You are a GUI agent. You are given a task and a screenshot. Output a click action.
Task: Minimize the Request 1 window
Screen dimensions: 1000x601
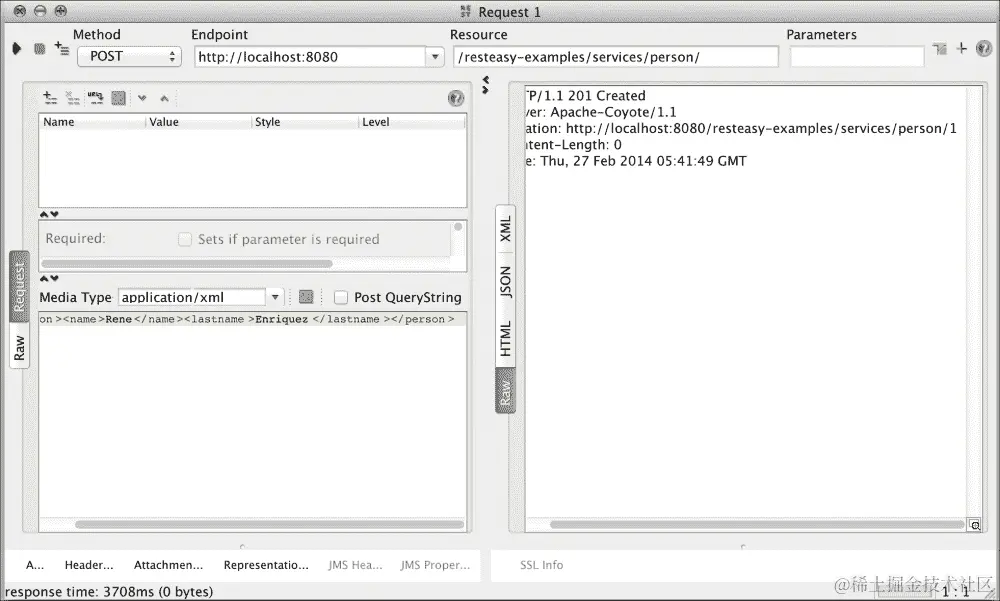40,11
